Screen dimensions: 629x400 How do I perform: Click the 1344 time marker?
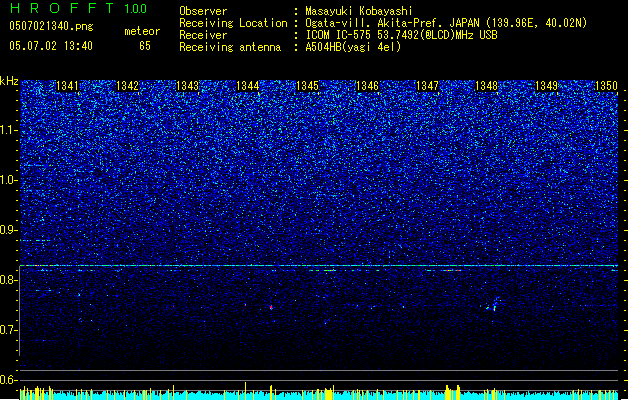(x=248, y=86)
